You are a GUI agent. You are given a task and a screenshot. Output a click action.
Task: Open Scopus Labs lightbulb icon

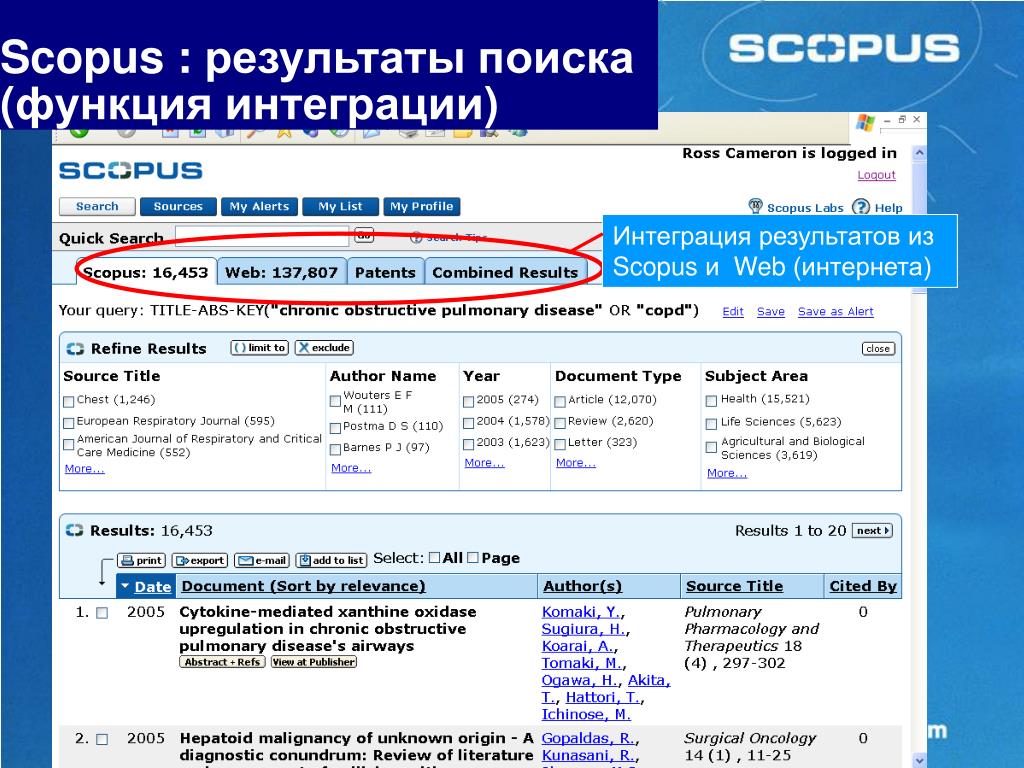[x=756, y=206]
